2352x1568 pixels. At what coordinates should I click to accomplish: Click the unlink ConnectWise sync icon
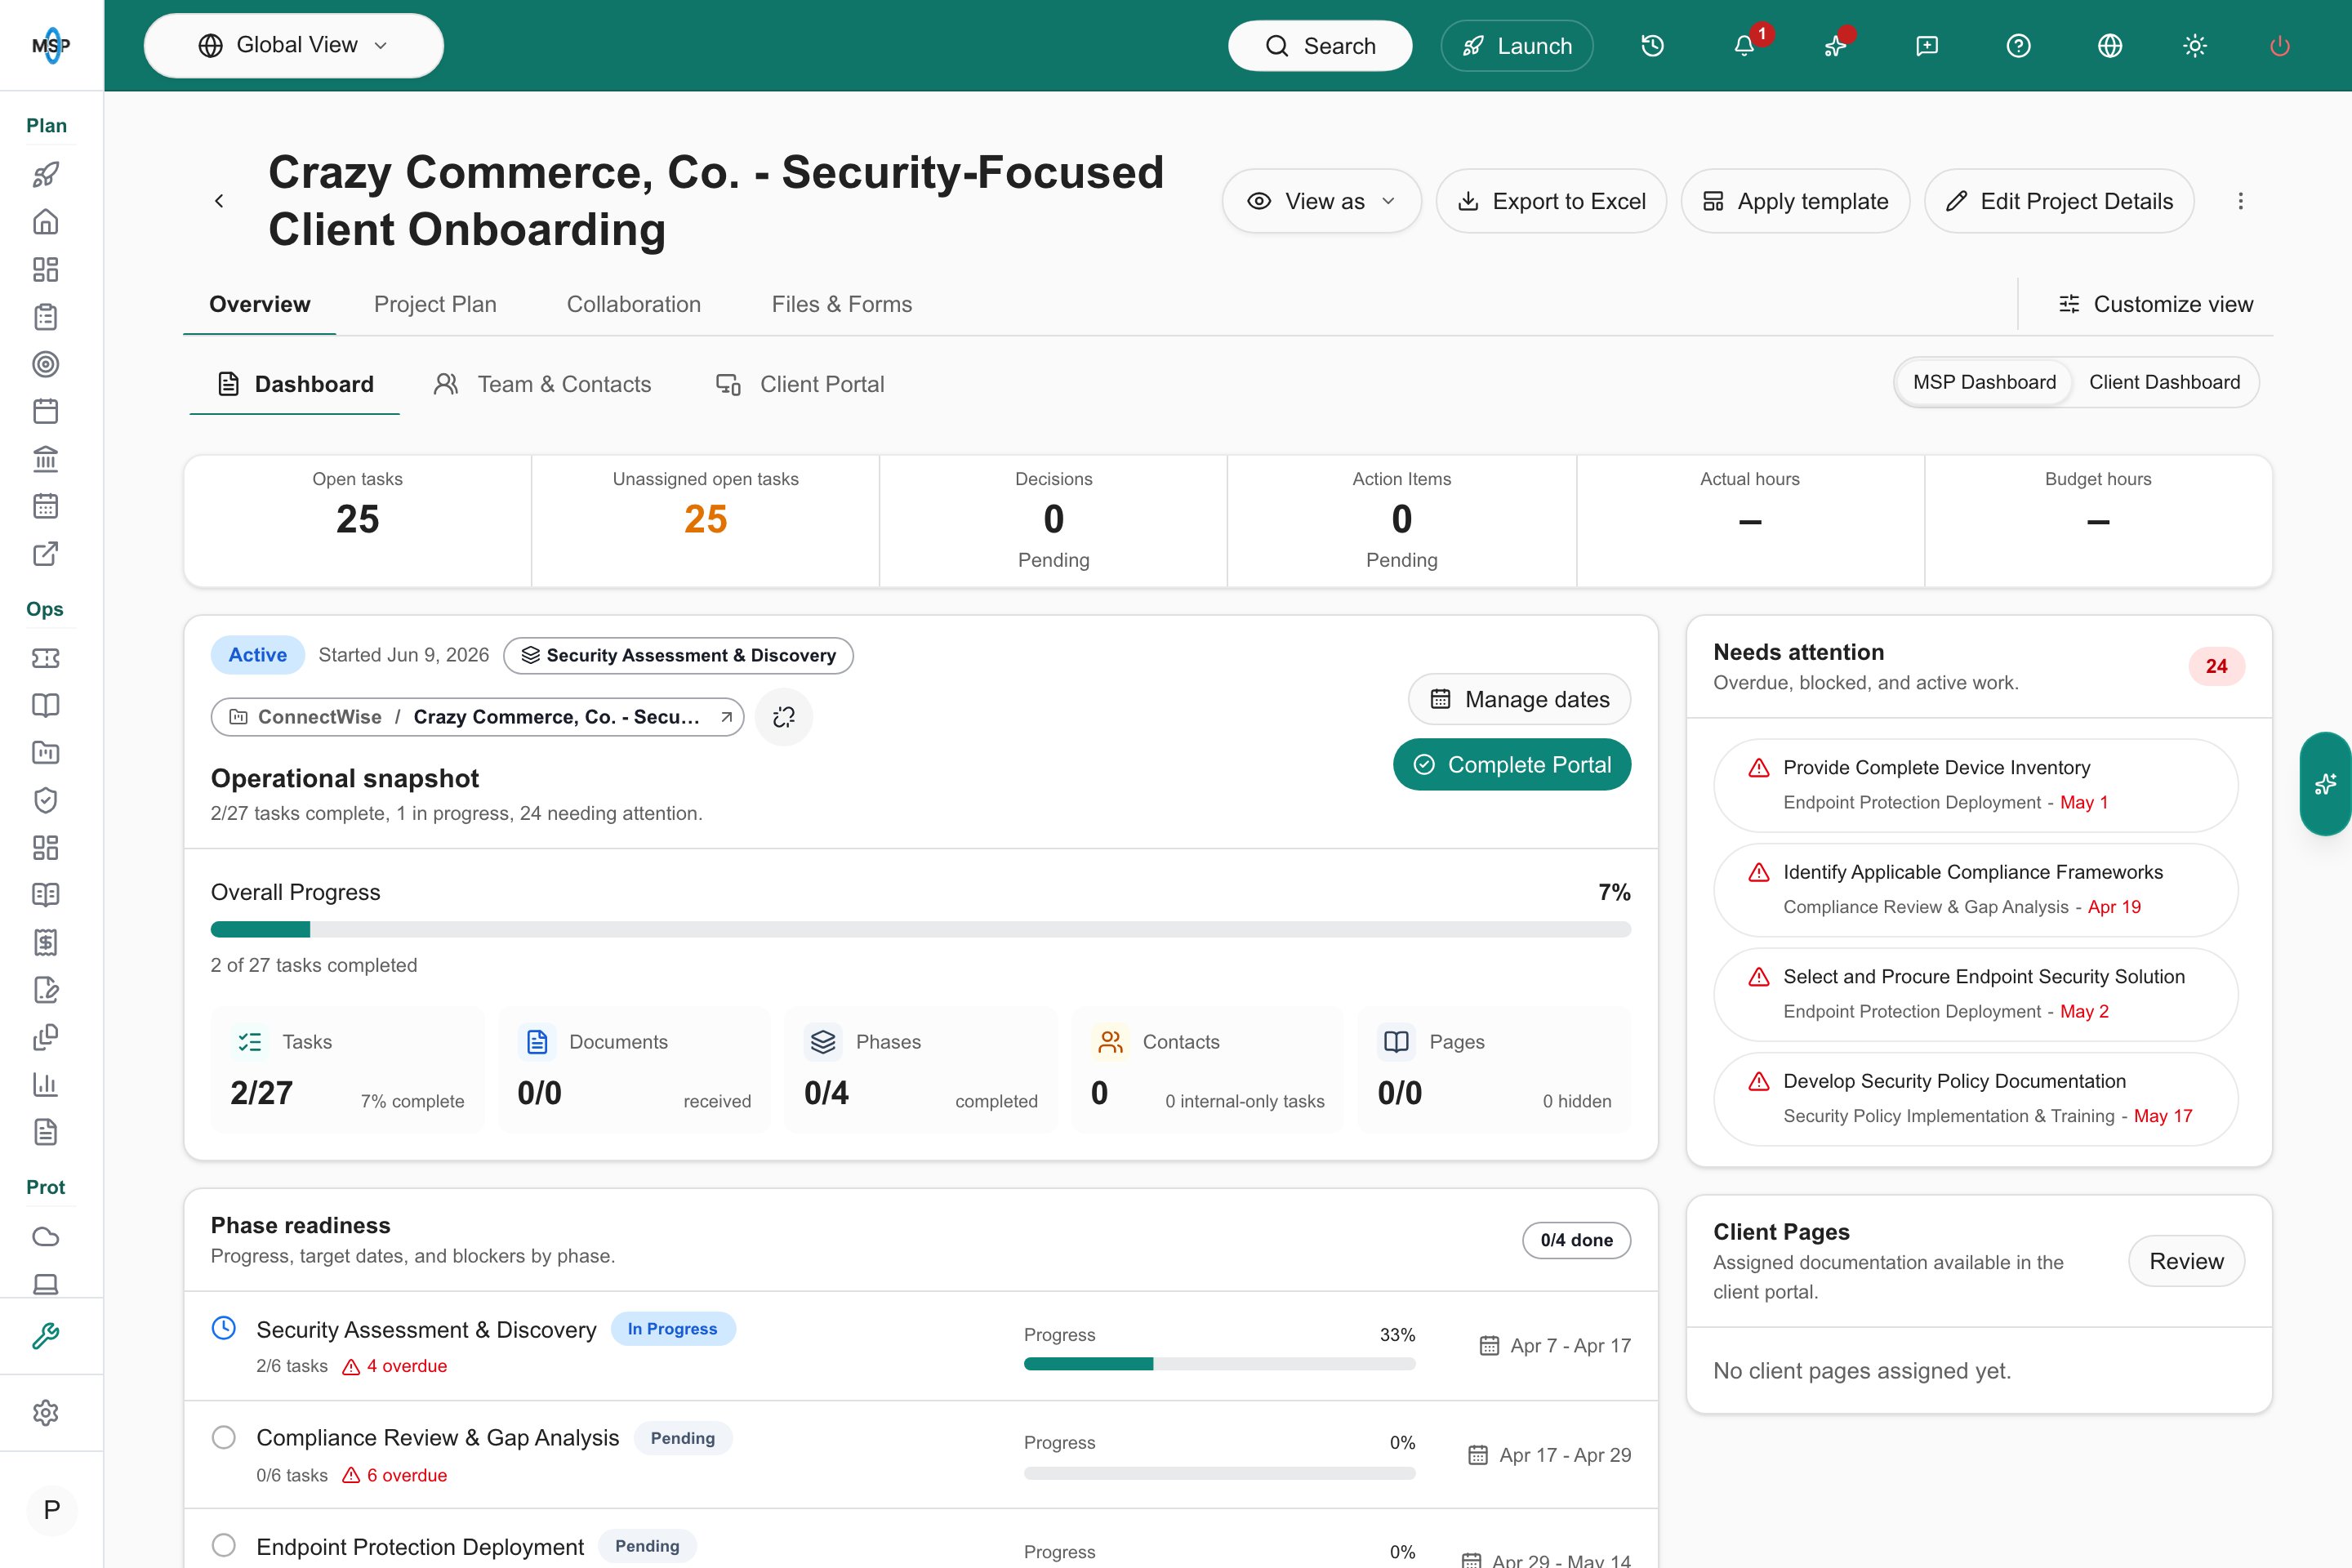[x=784, y=717]
